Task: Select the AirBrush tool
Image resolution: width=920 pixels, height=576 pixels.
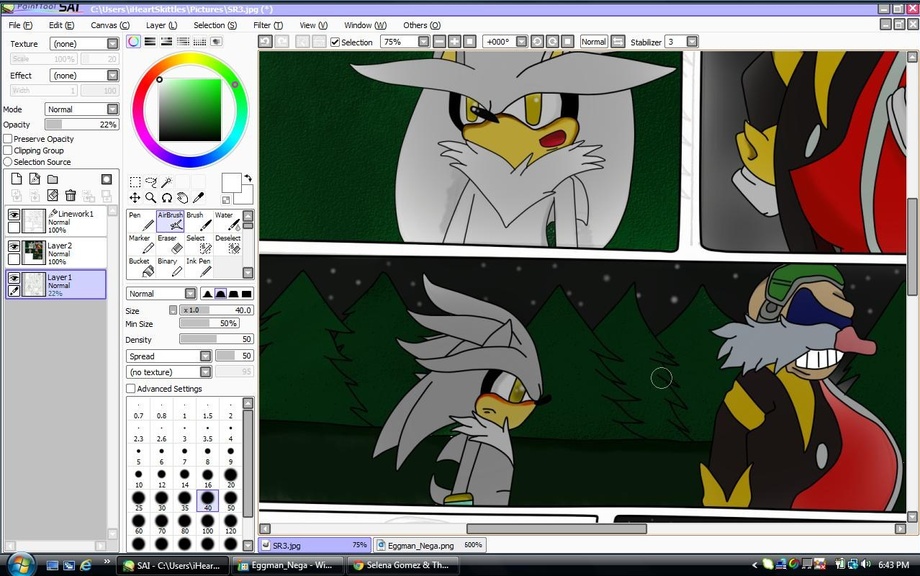Action: [x=170, y=221]
